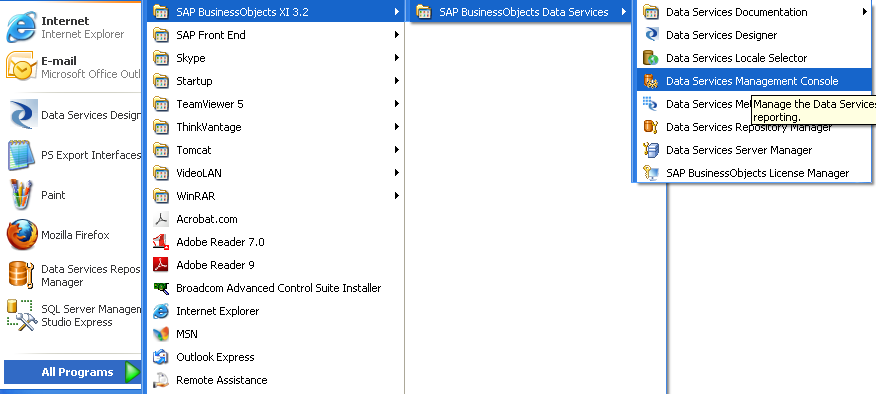The height and width of the screenshot is (394, 876).
Task: Click the Mozilla Firefox icon in Start menu
Action: (22, 235)
